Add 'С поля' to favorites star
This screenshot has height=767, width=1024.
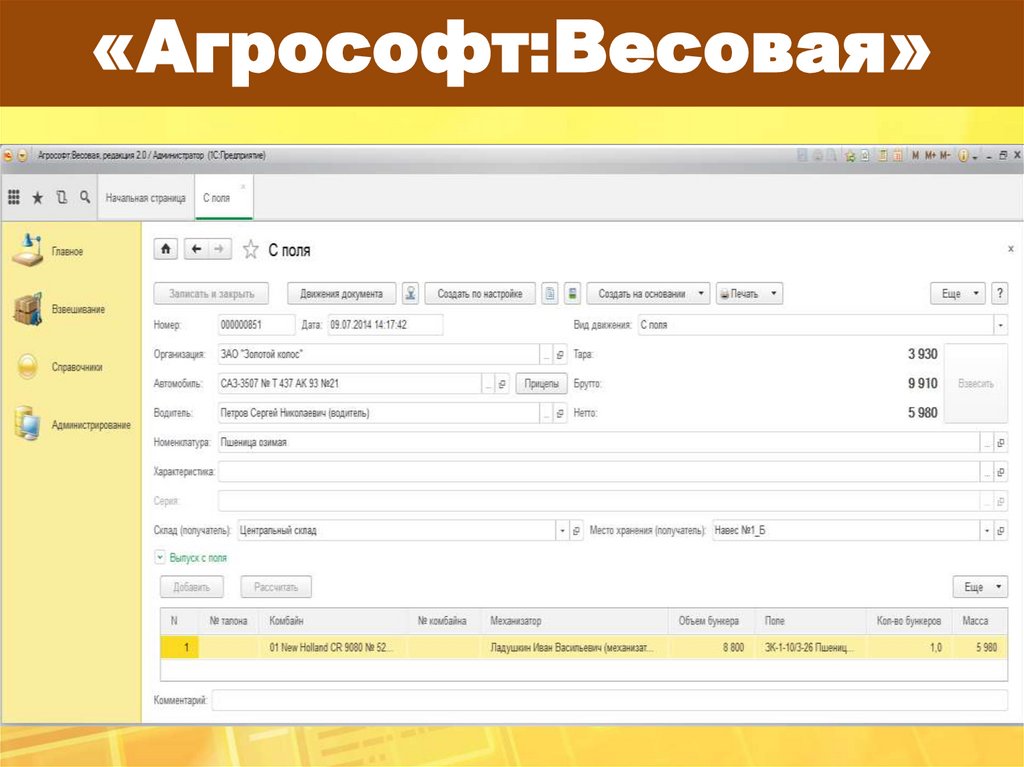click(251, 250)
